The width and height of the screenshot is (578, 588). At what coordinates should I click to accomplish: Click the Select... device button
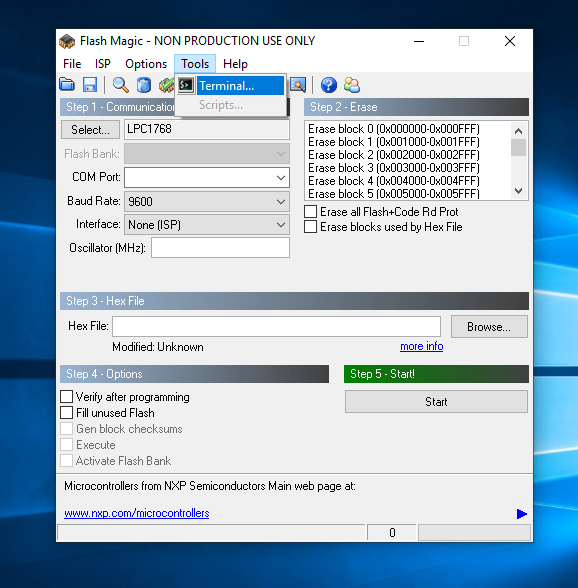[x=90, y=130]
